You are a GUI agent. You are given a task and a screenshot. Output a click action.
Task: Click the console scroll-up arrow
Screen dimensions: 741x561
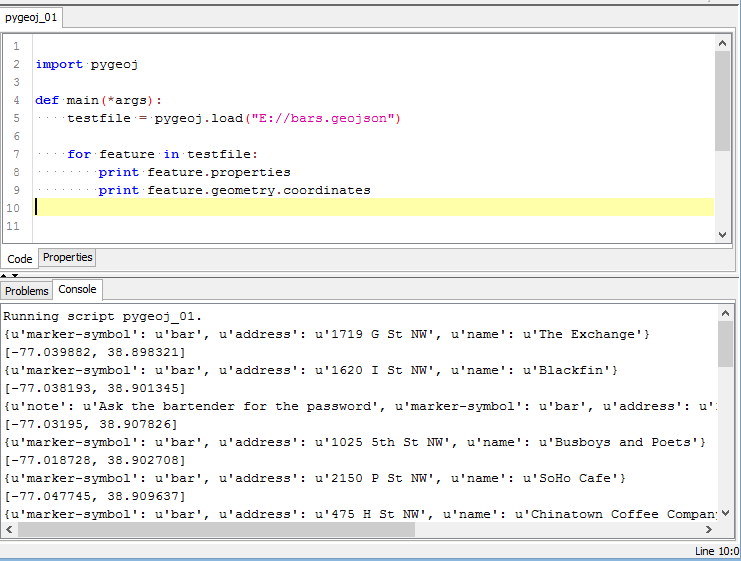(725, 314)
